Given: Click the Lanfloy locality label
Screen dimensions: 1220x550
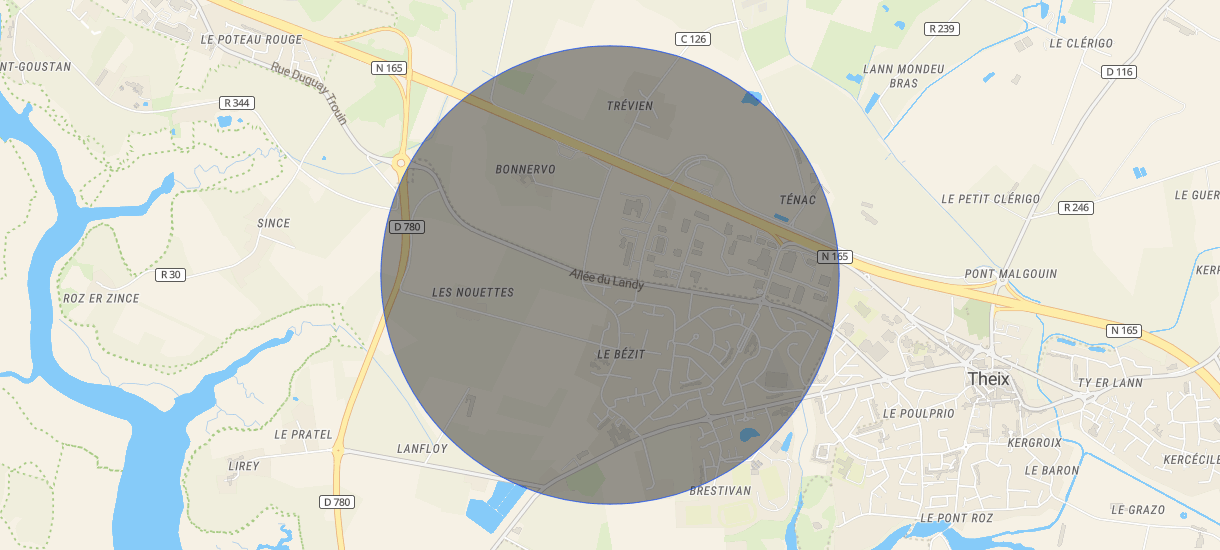Looking at the screenshot, I should coord(422,449).
